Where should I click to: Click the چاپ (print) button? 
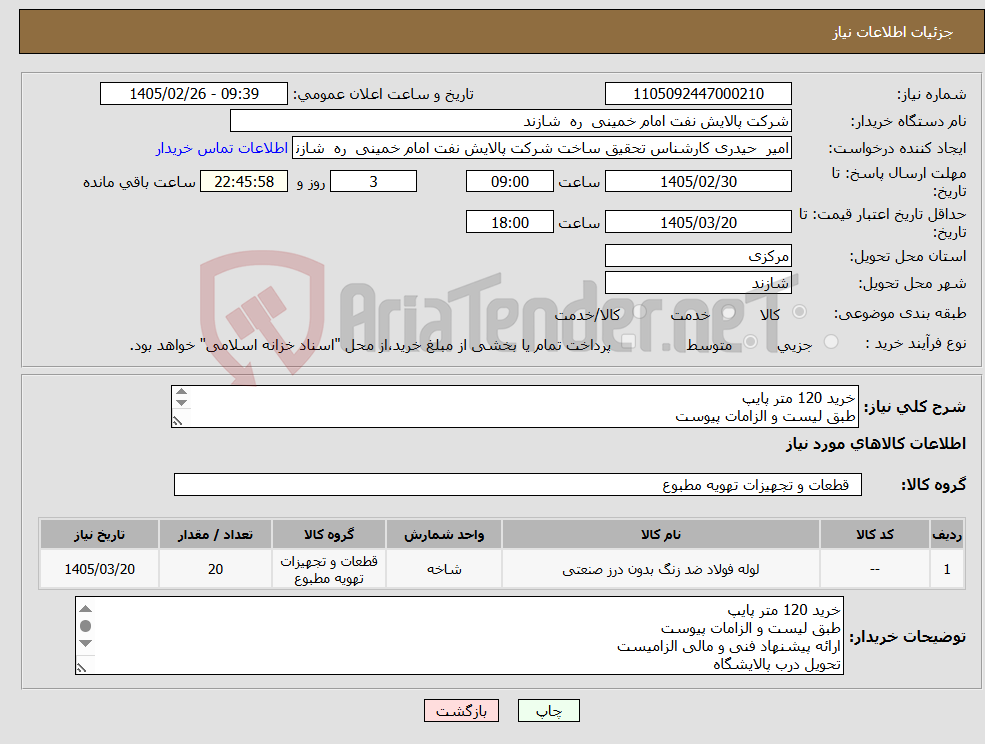[x=548, y=711]
